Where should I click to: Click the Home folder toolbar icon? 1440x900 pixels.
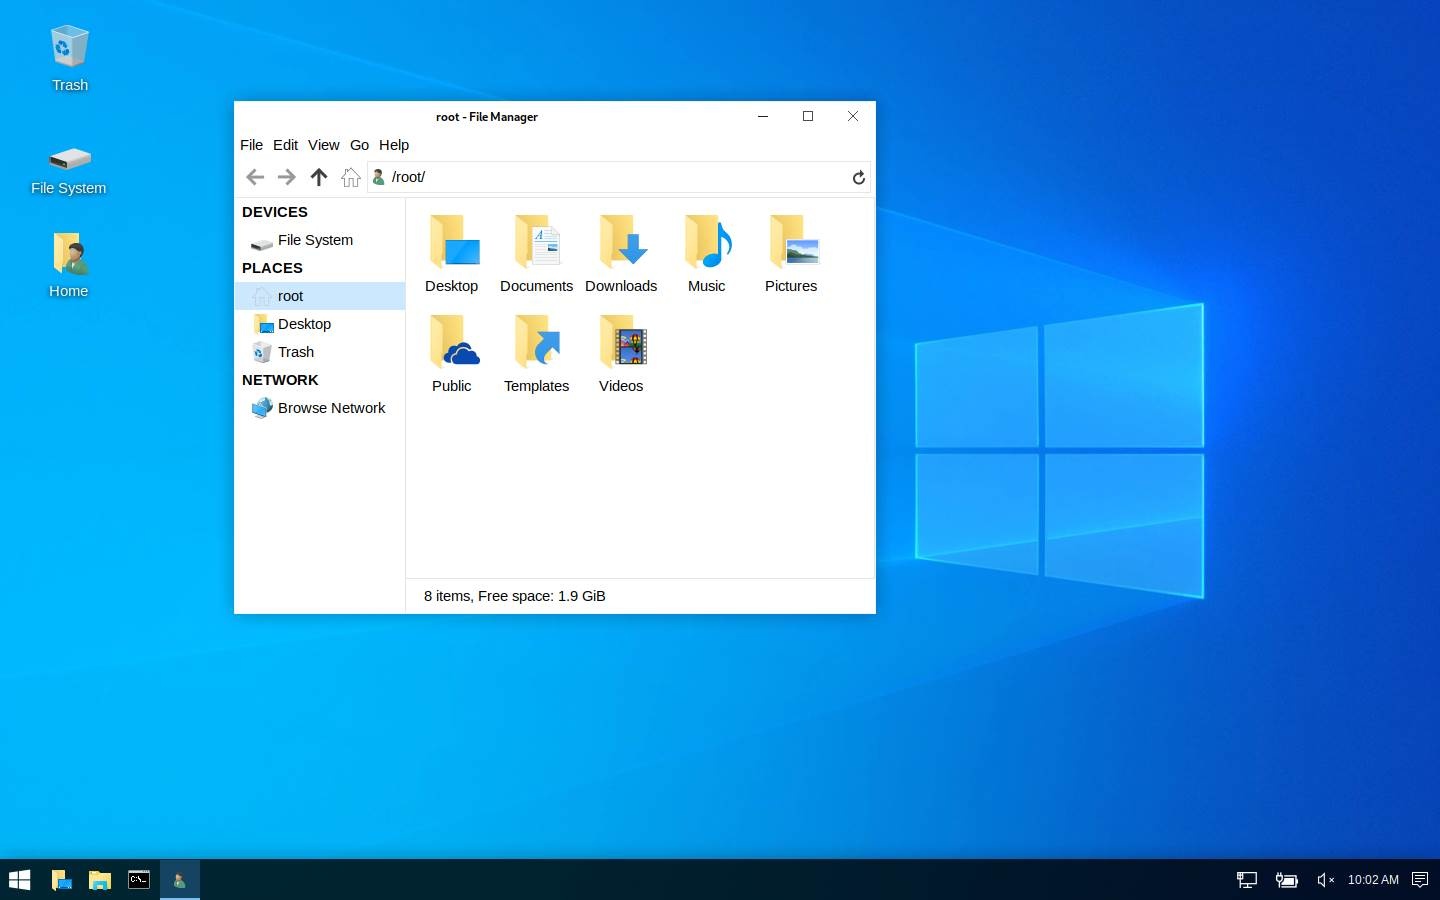click(350, 177)
